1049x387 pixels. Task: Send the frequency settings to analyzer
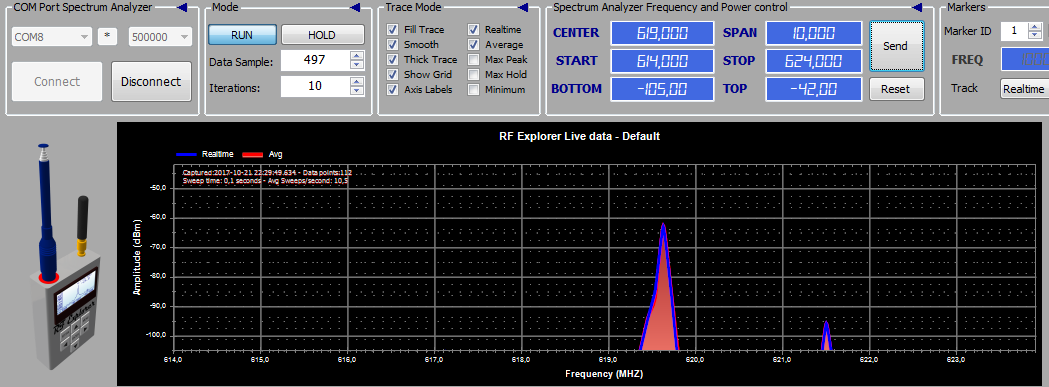click(896, 46)
